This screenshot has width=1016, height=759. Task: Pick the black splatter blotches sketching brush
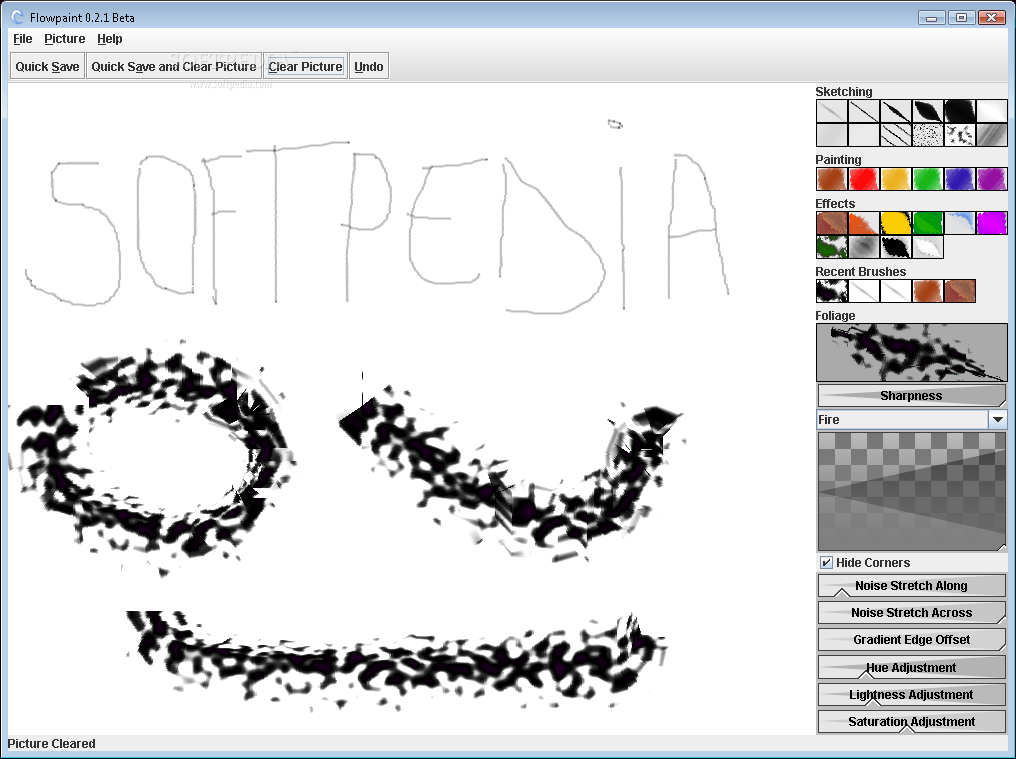pos(960,135)
